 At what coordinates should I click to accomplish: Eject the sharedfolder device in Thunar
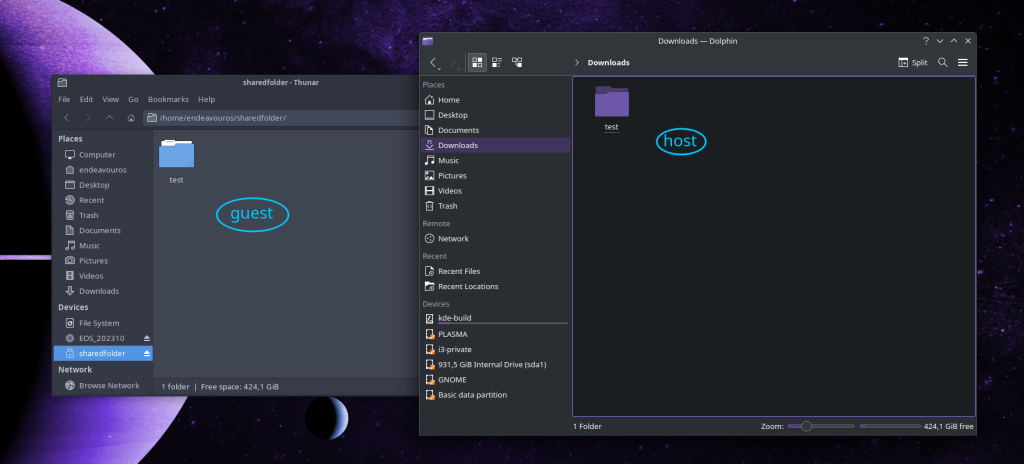coord(147,354)
